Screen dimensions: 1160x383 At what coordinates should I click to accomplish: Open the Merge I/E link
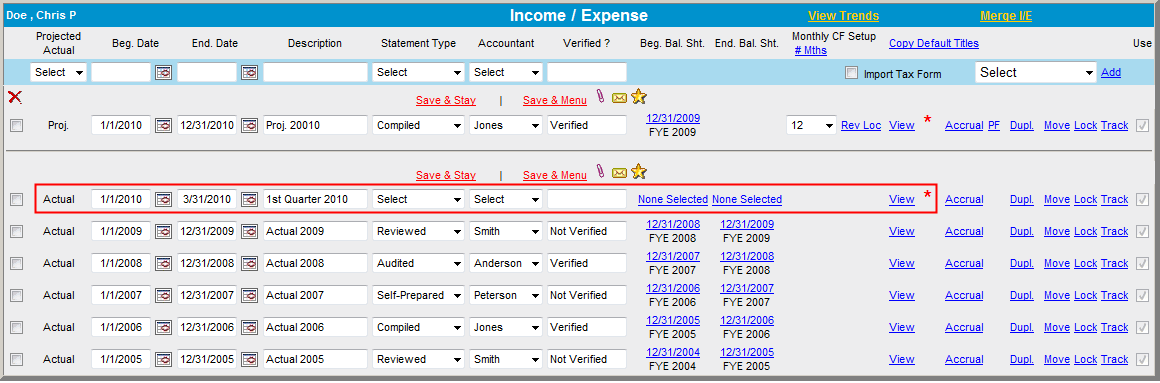click(1006, 16)
